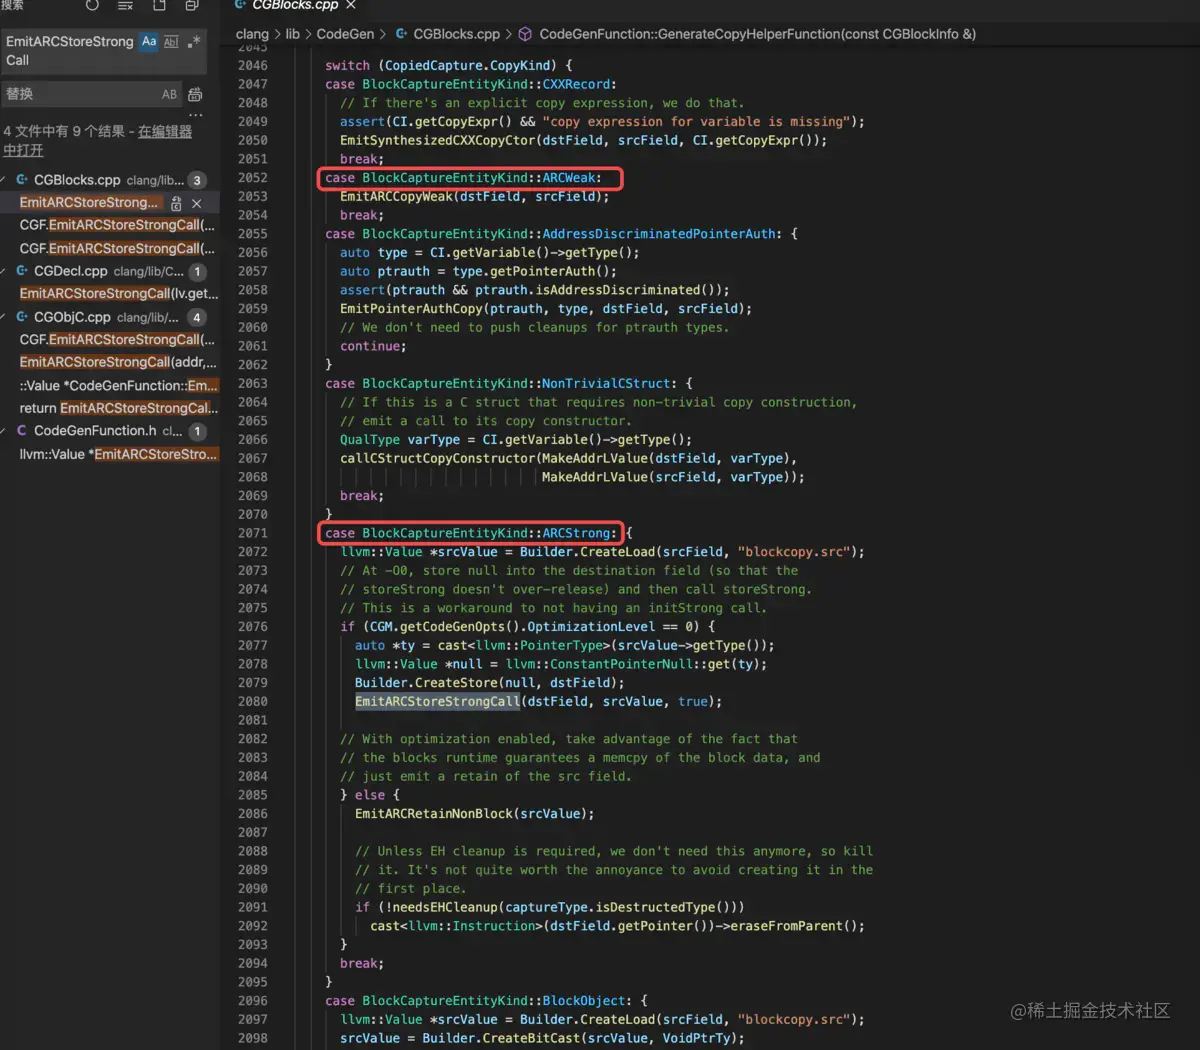Click 'ARCWeak' in case statement

[568, 178]
